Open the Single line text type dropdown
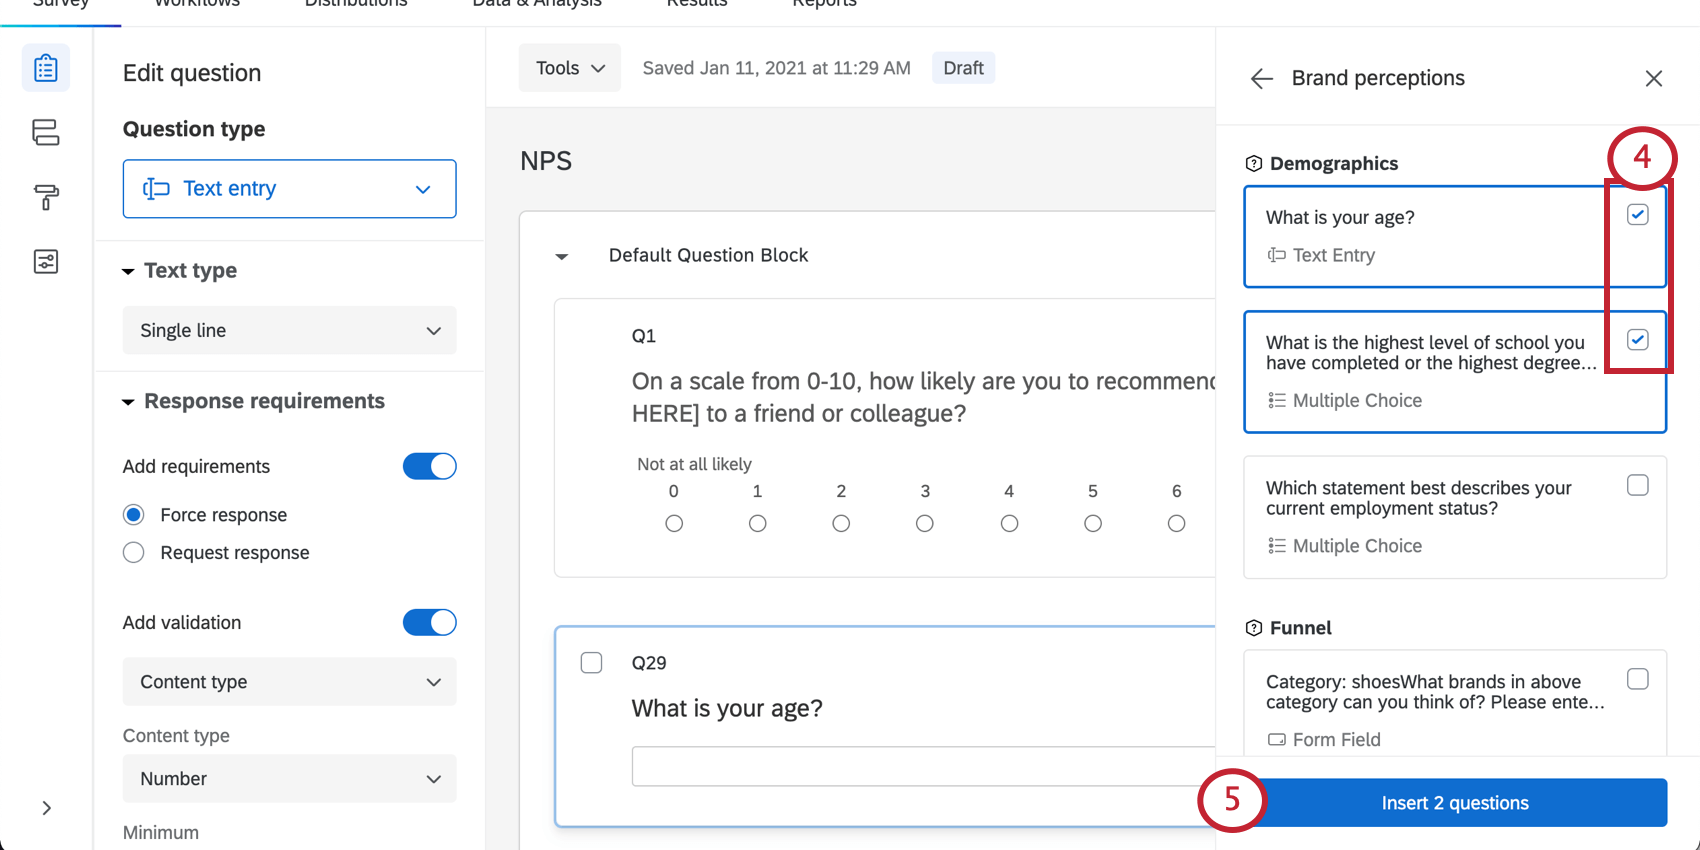Screen dimensions: 1700x850 click(289, 331)
